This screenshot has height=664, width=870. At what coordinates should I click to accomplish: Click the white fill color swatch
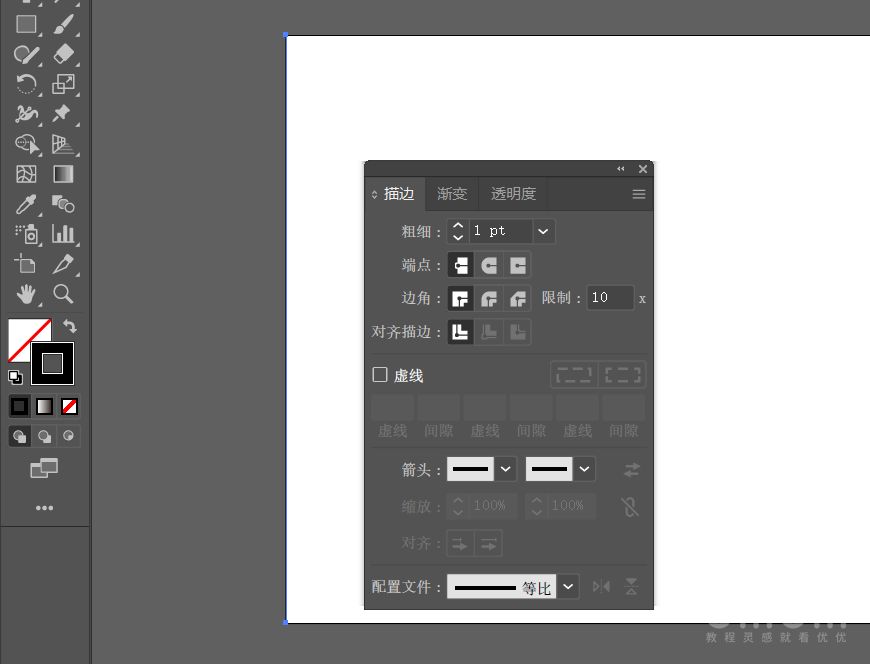[22, 333]
